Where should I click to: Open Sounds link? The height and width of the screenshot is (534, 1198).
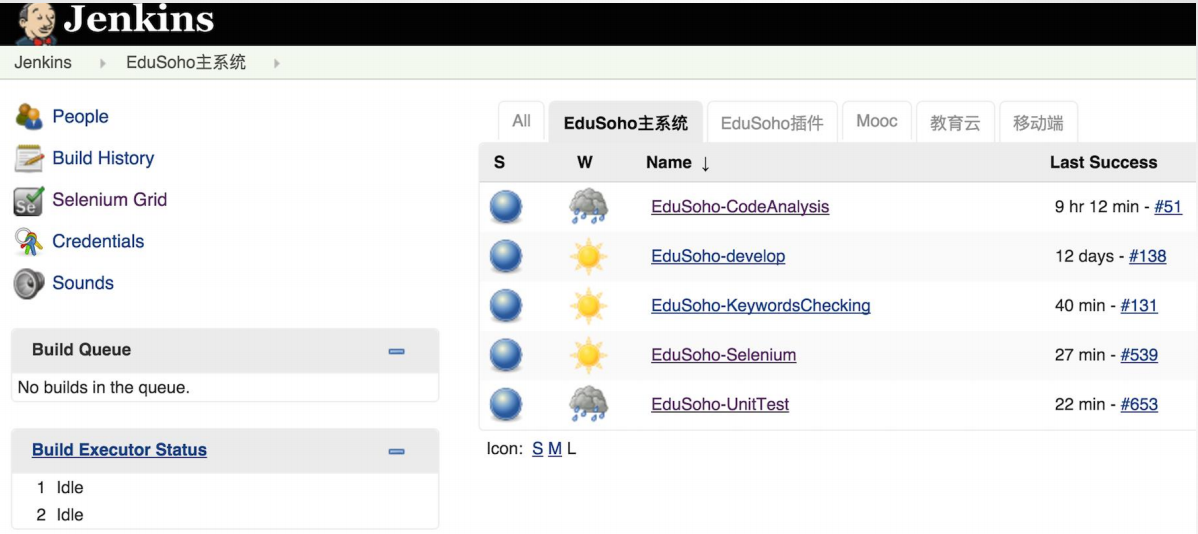[83, 283]
